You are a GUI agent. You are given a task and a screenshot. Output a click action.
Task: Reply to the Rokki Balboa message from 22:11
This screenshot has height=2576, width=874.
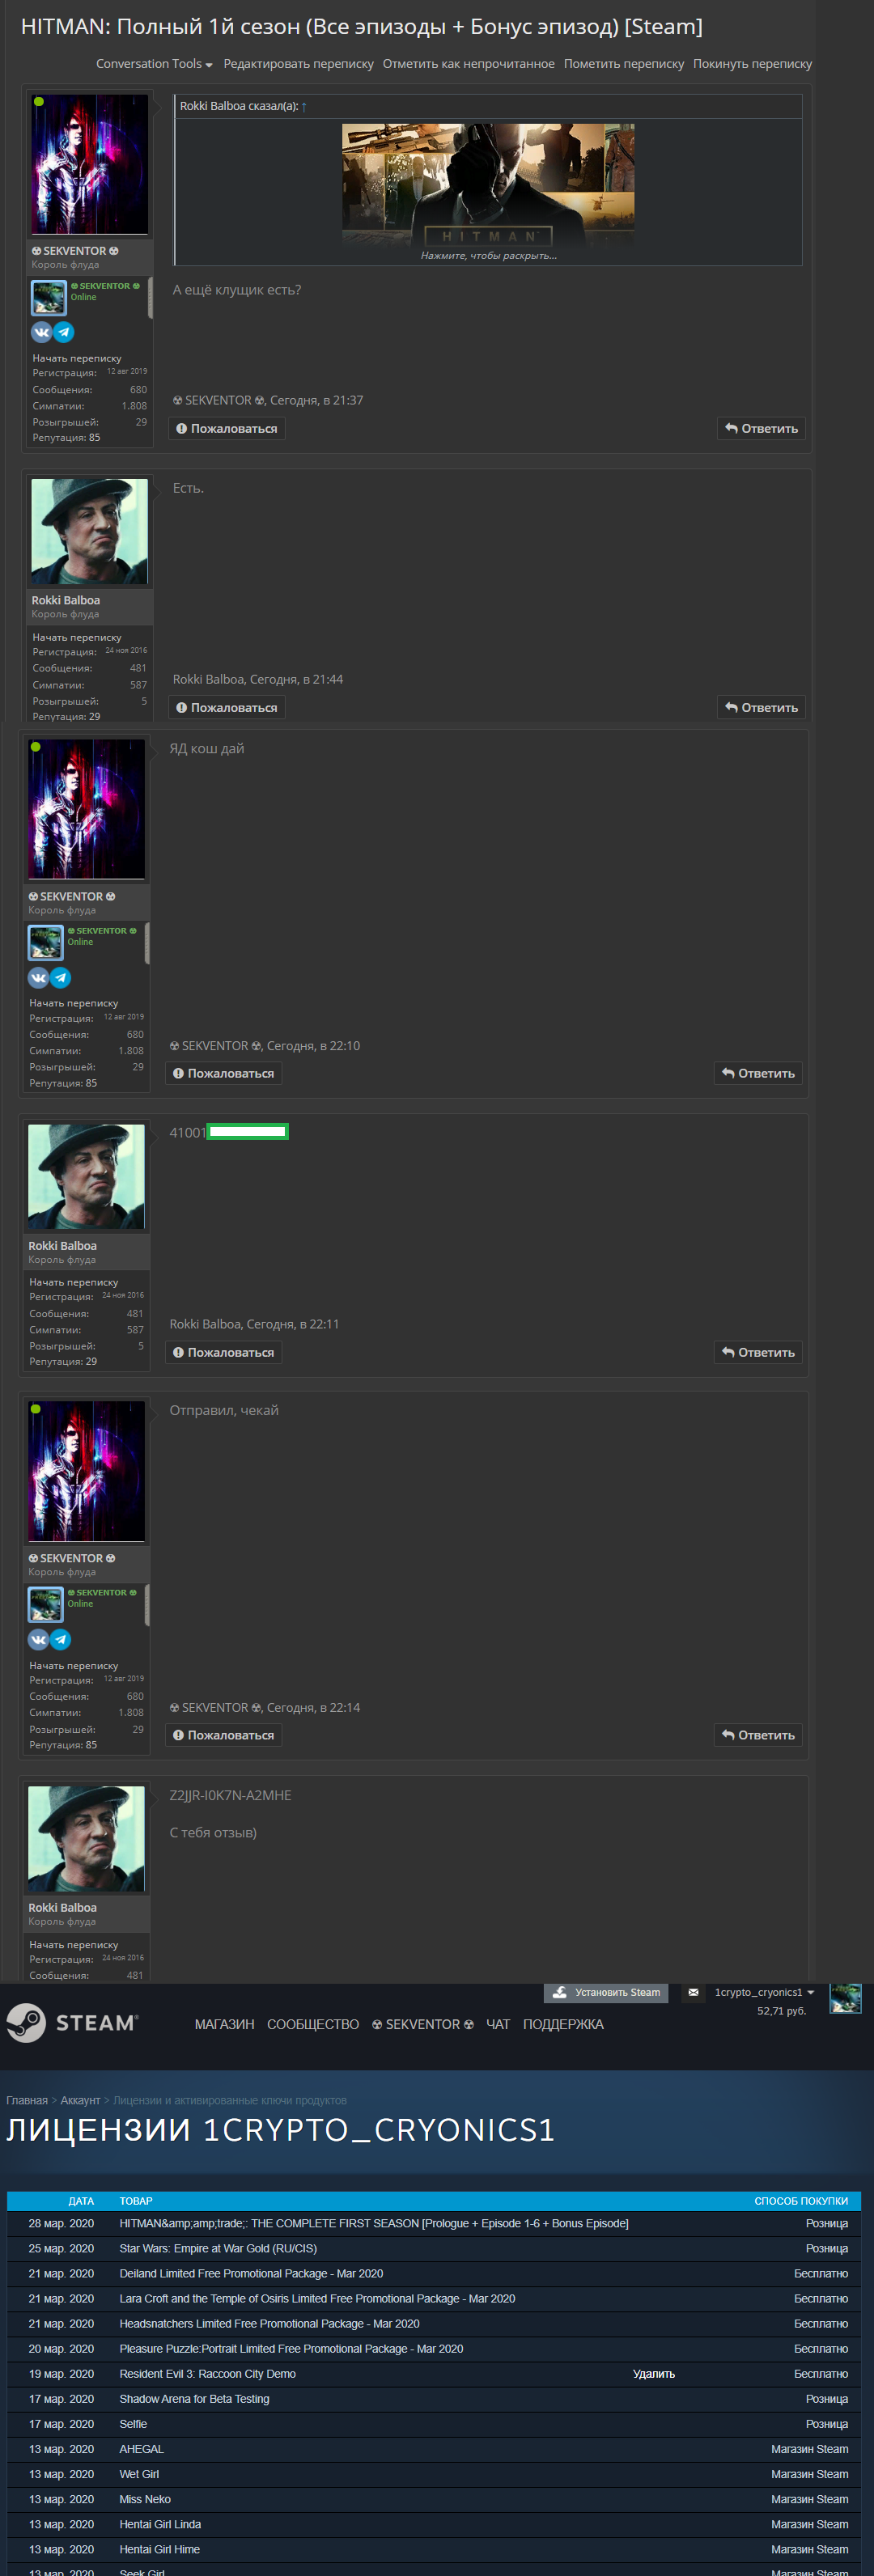pos(758,1353)
